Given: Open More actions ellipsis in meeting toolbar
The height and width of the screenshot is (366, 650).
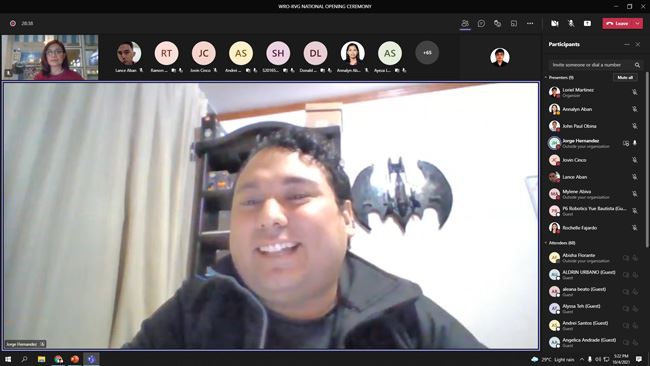Looking at the screenshot, I should coord(530,24).
